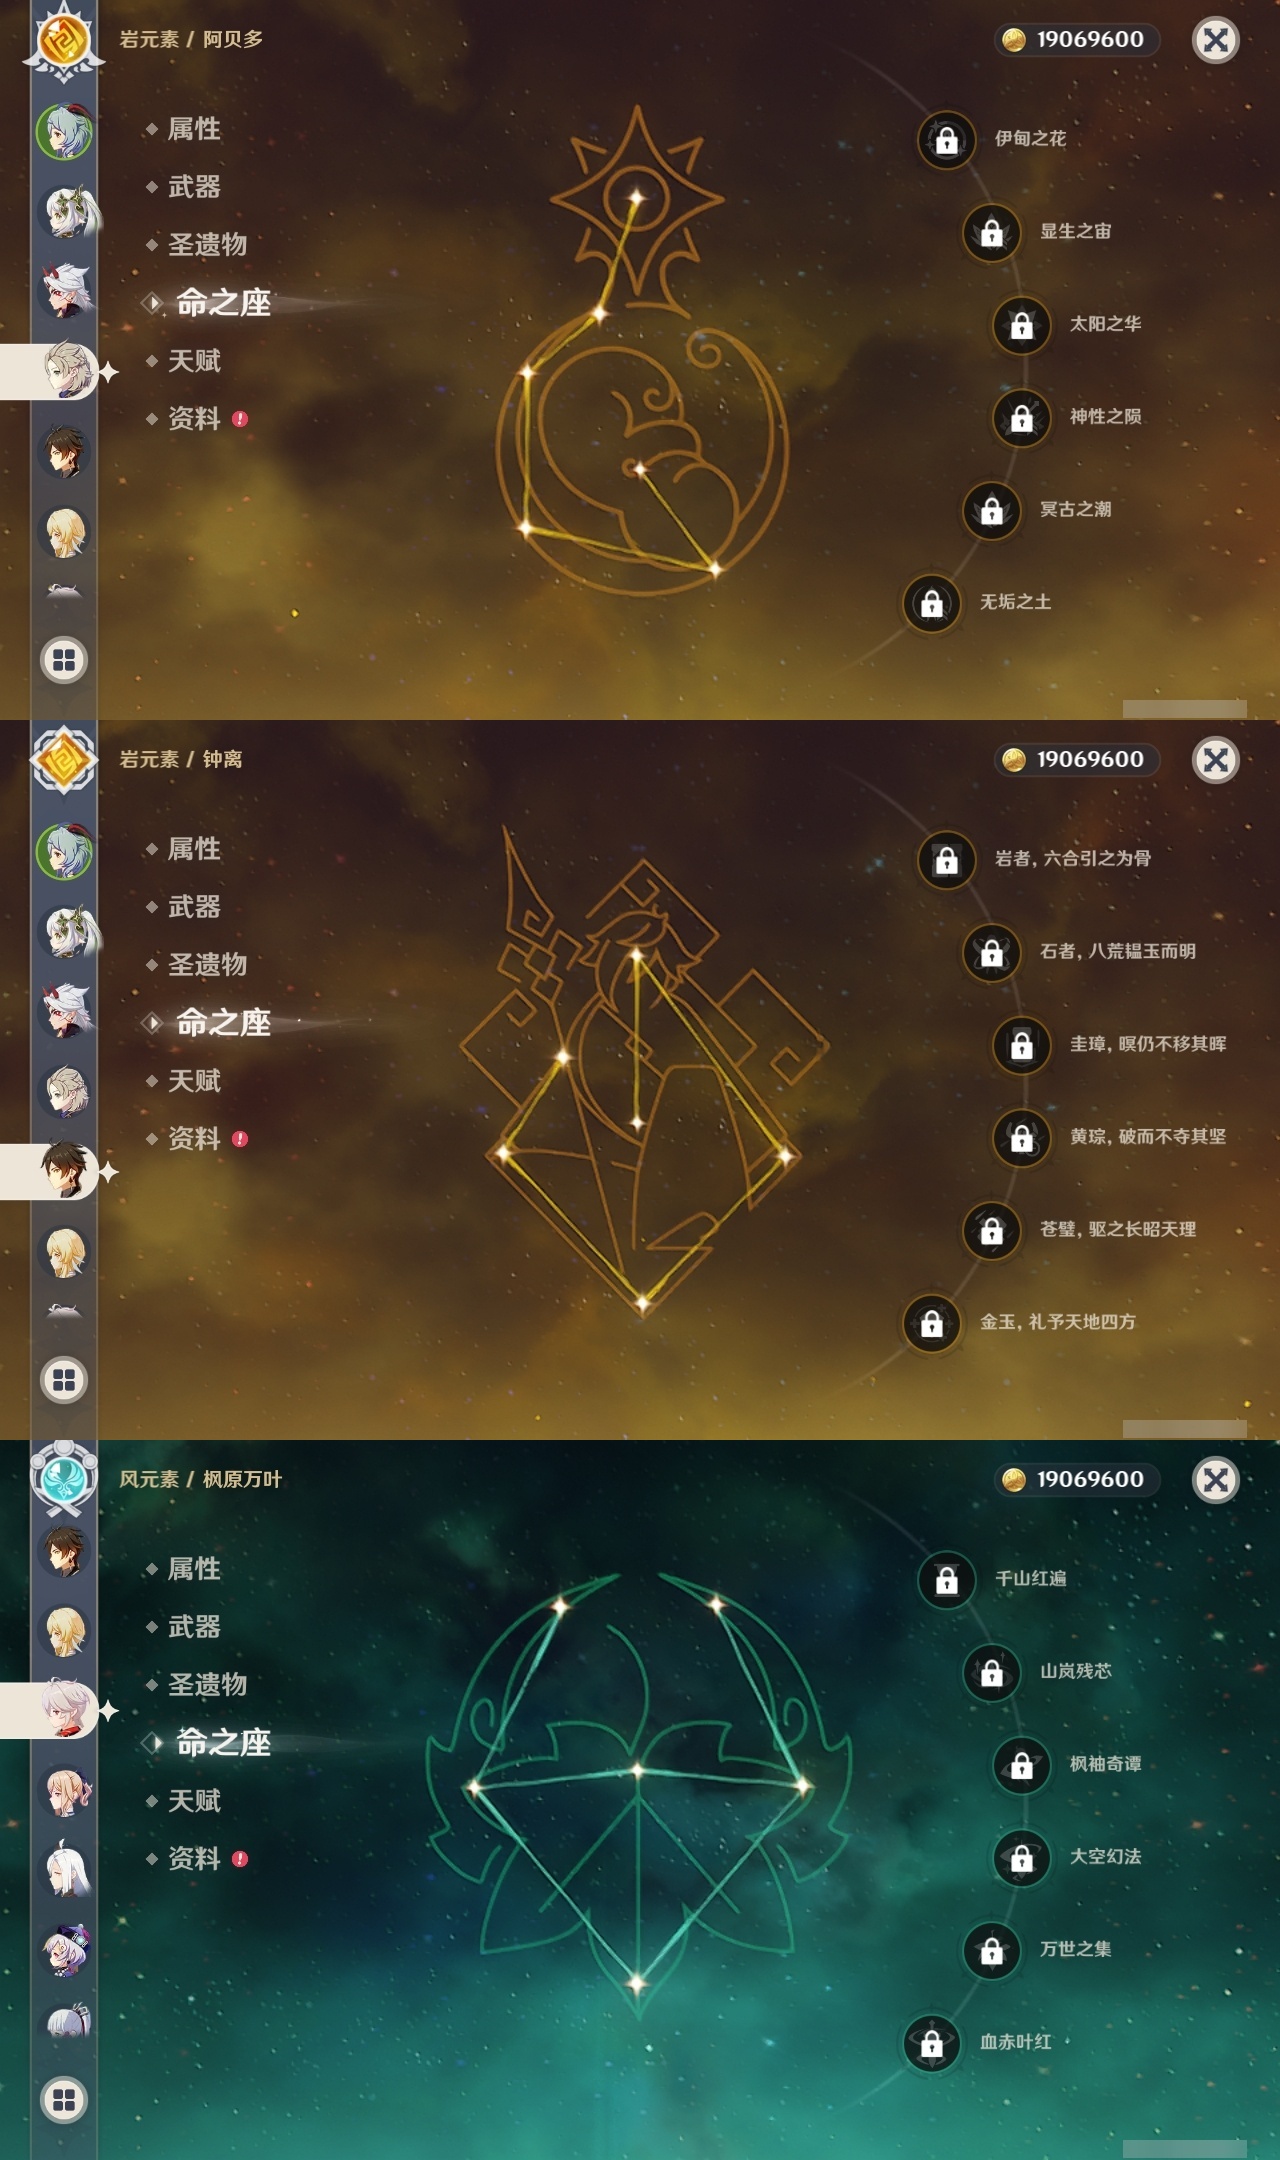Open 圣遗物 tab in Kazuha panel
Image resolution: width=1280 pixels, height=2160 pixels.
207,1685
